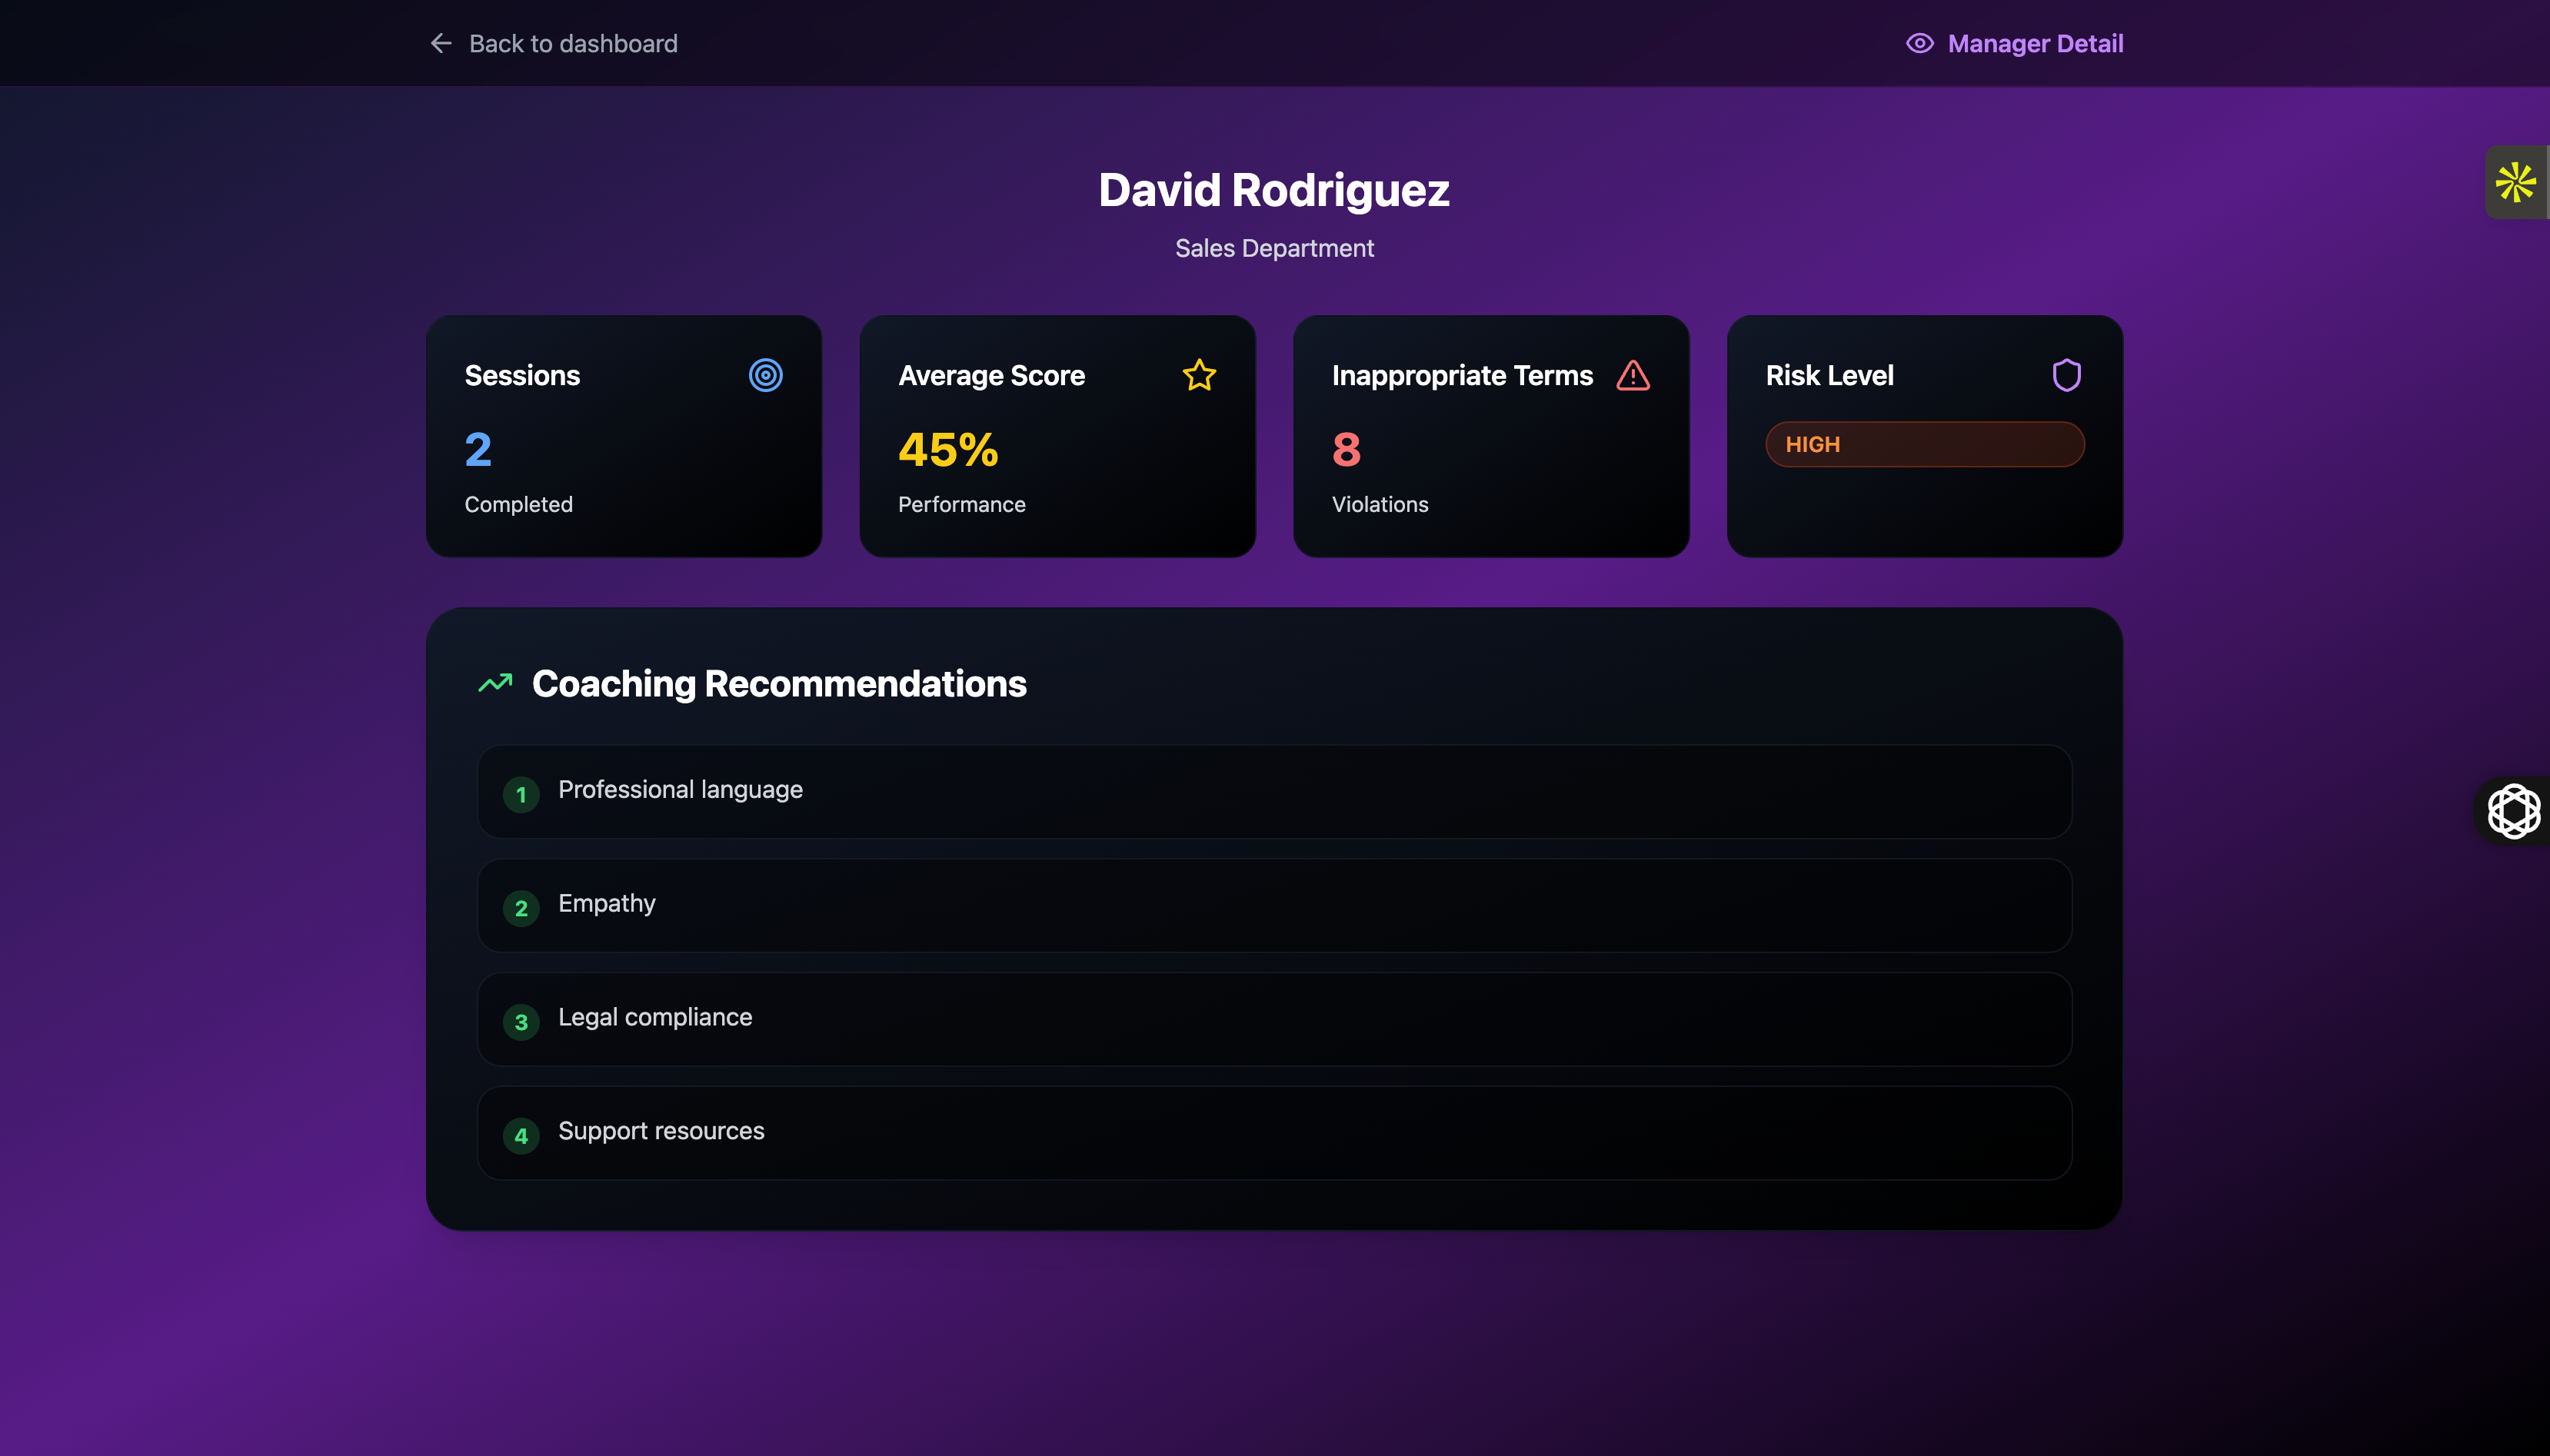Select the Professional language recommendation
2550x1456 pixels.
(680, 790)
